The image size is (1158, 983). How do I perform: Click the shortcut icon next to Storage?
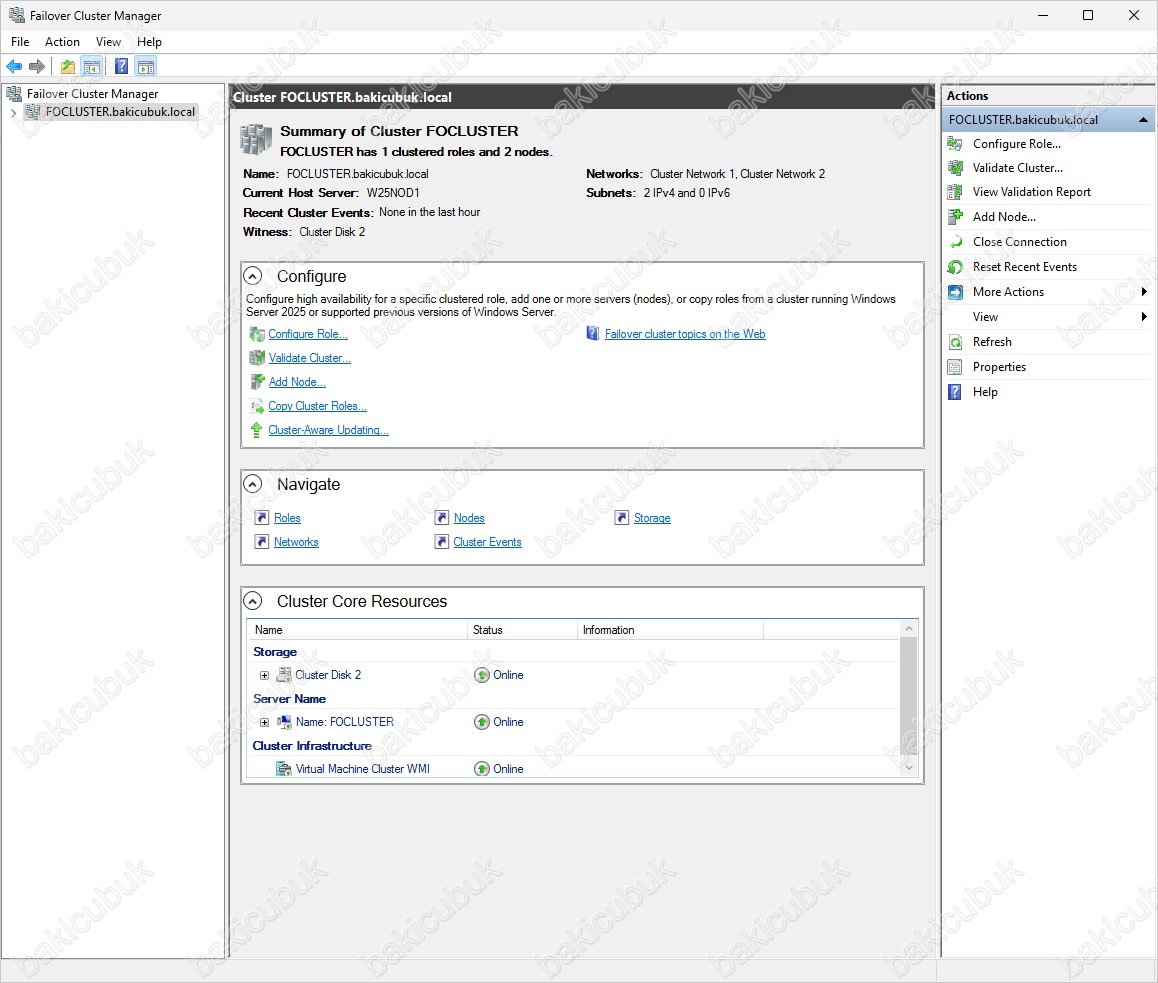click(621, 518)
